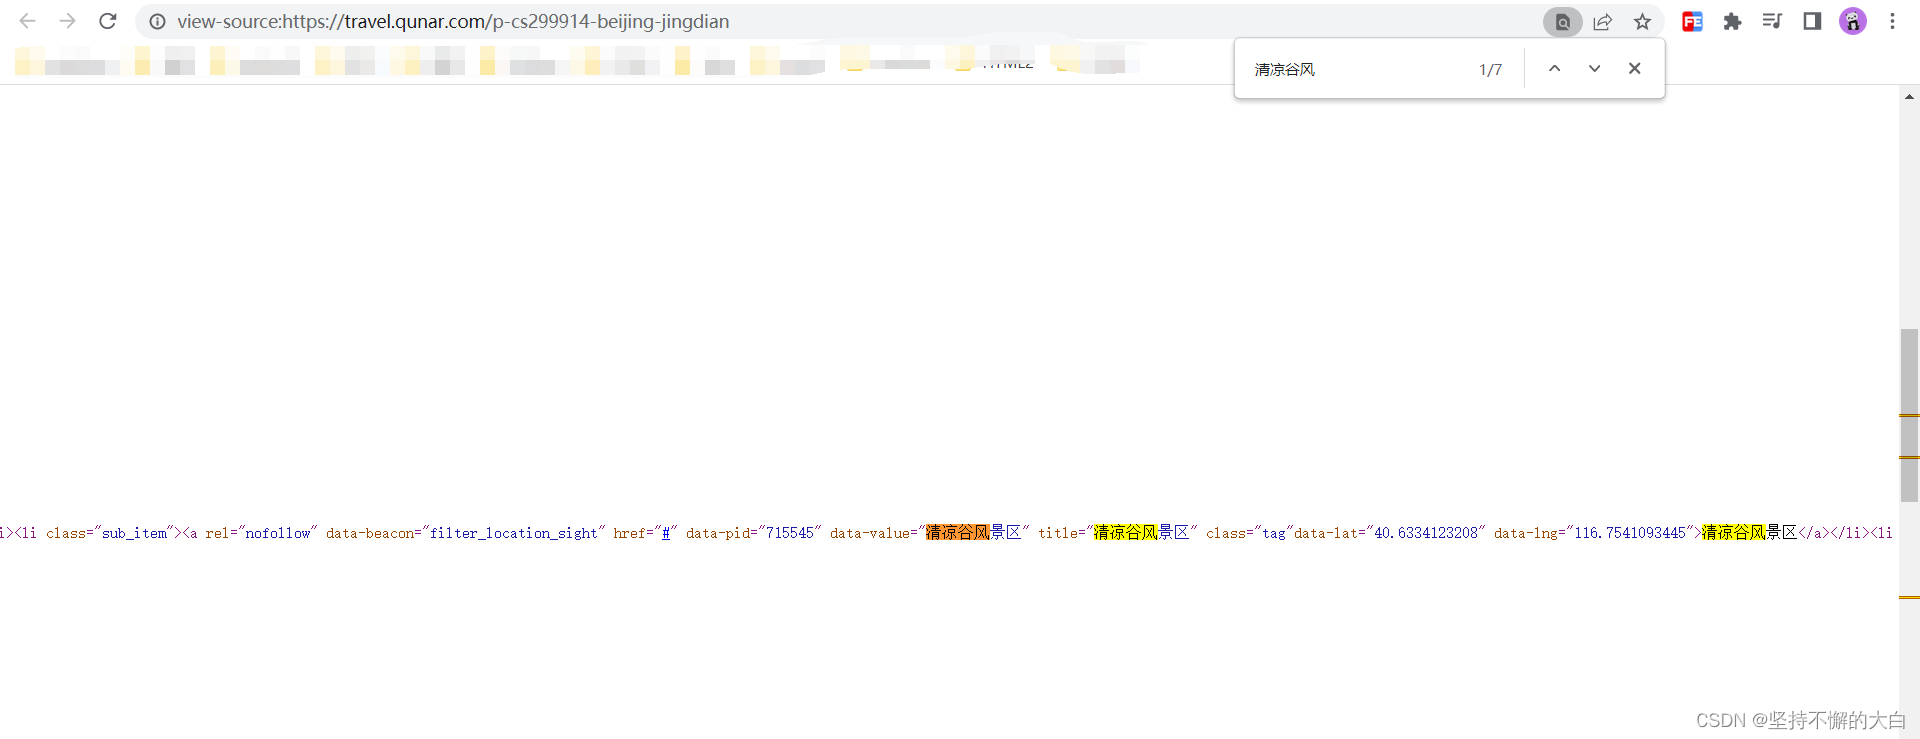
Task: Click the highlighted 清凉谷风 before closing a tag
Action: 1734,532
